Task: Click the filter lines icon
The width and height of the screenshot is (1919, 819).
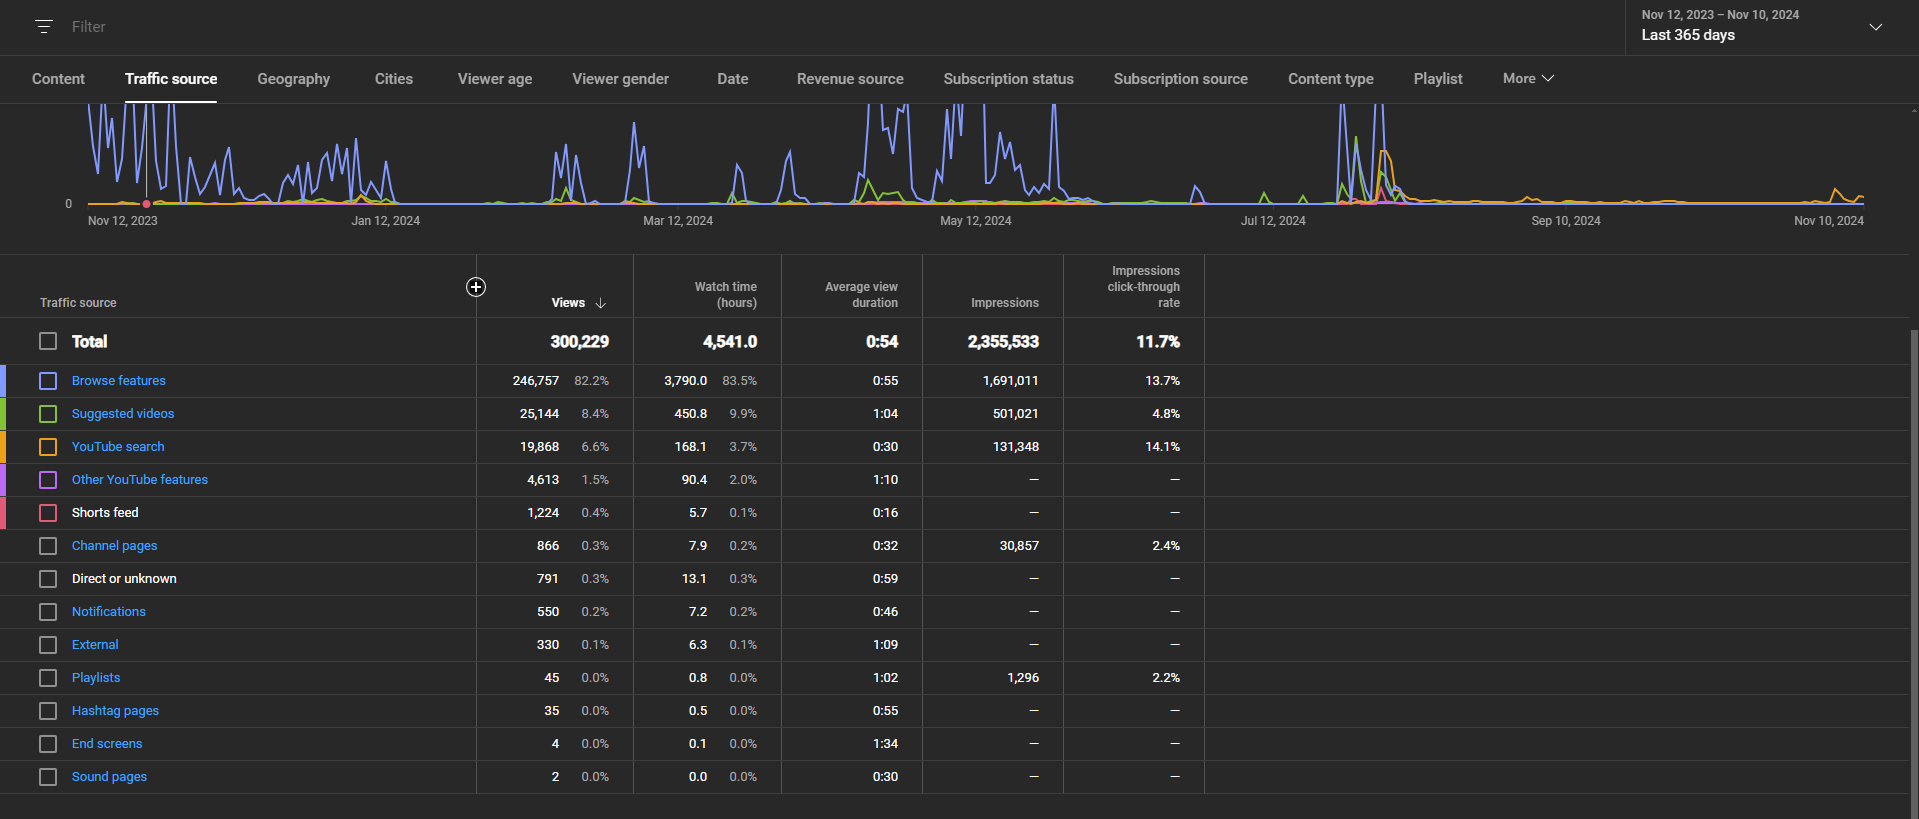Action: (x=44, y=27)
